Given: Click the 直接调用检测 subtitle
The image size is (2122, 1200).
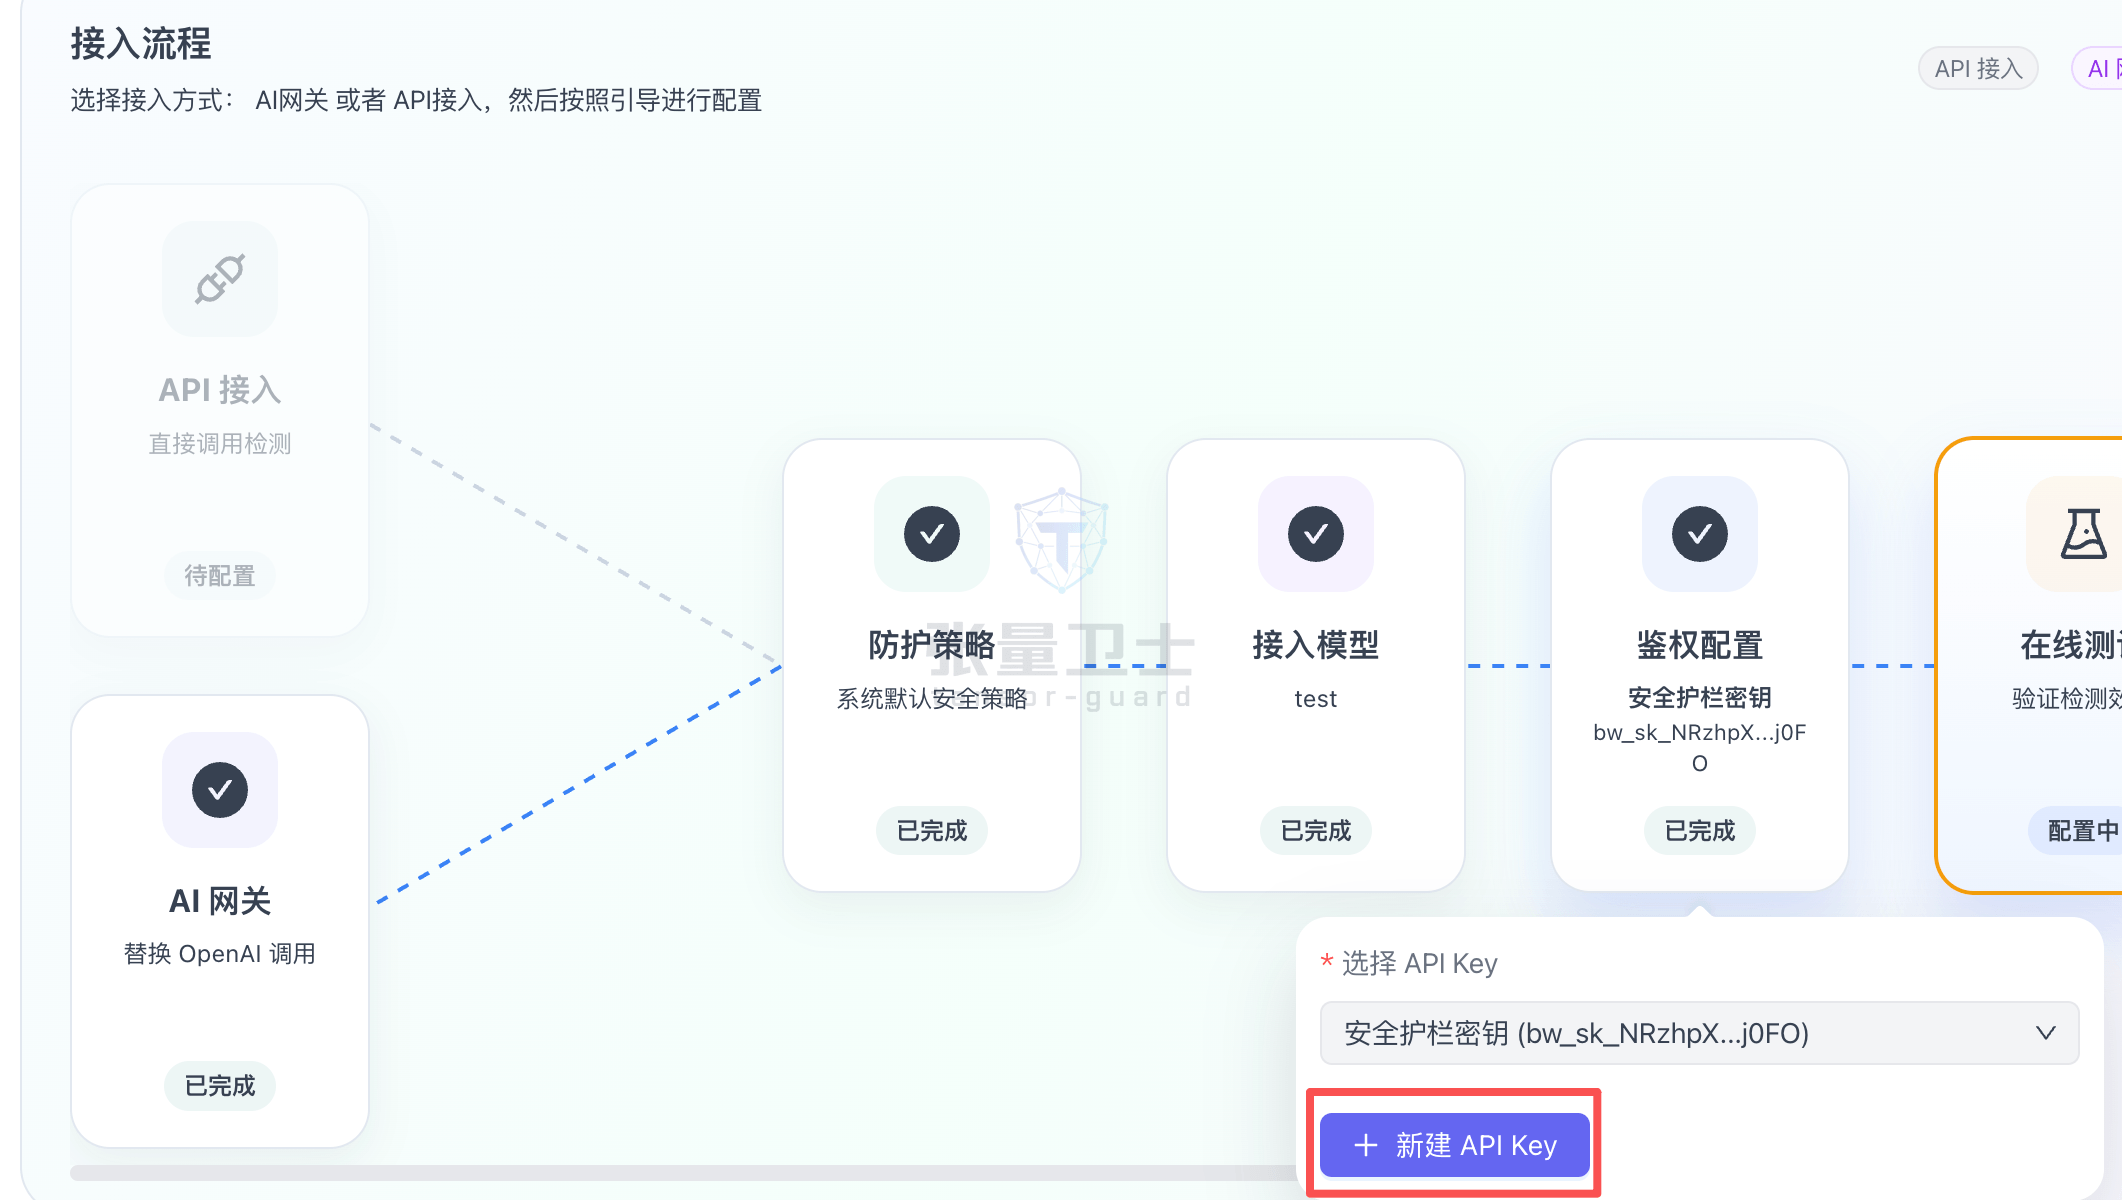Looking at the screenshot, I should click(220, 444).
